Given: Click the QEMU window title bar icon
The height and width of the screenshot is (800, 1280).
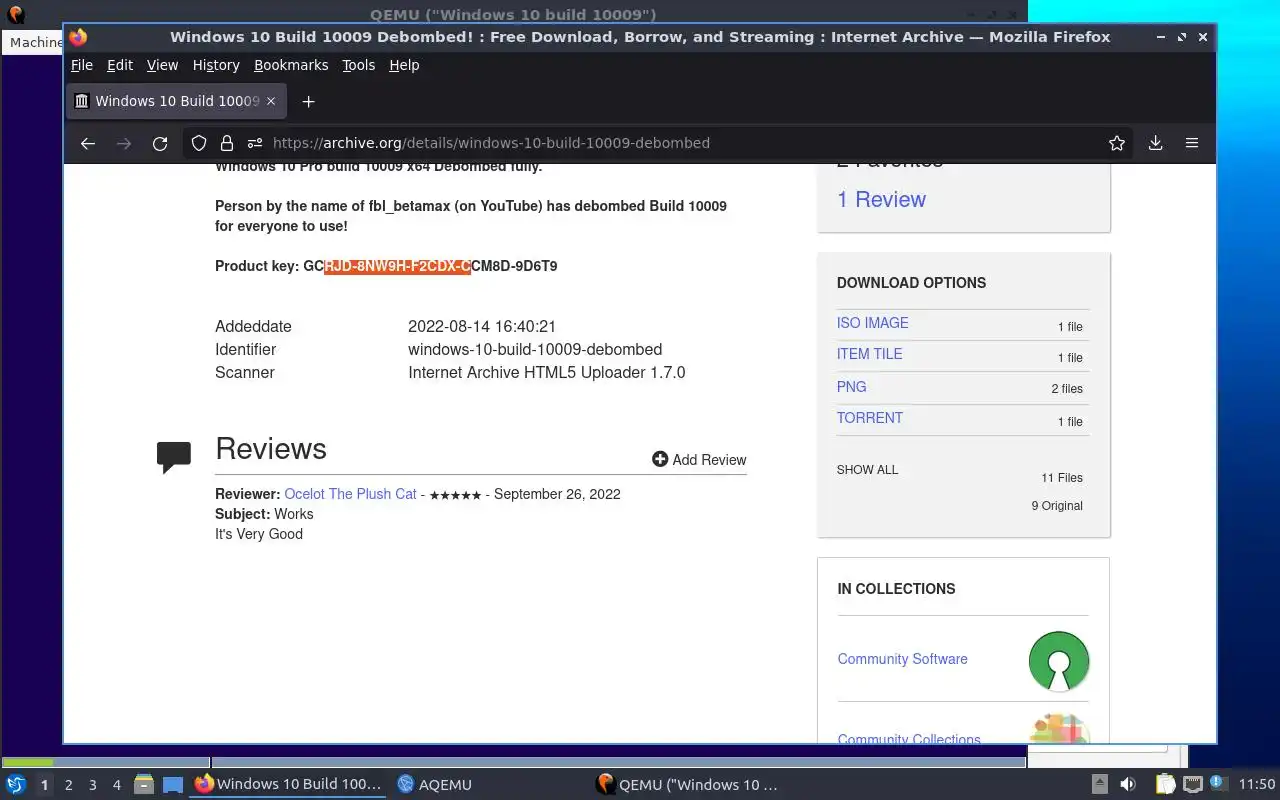Looking at the screenshot, I should click(x=16, y=14).
